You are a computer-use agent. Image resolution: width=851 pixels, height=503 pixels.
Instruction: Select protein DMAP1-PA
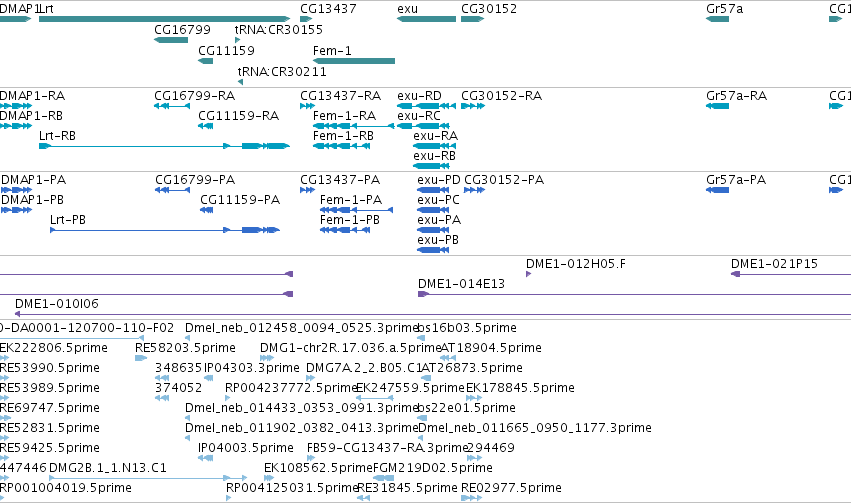[x=34, y=180]
